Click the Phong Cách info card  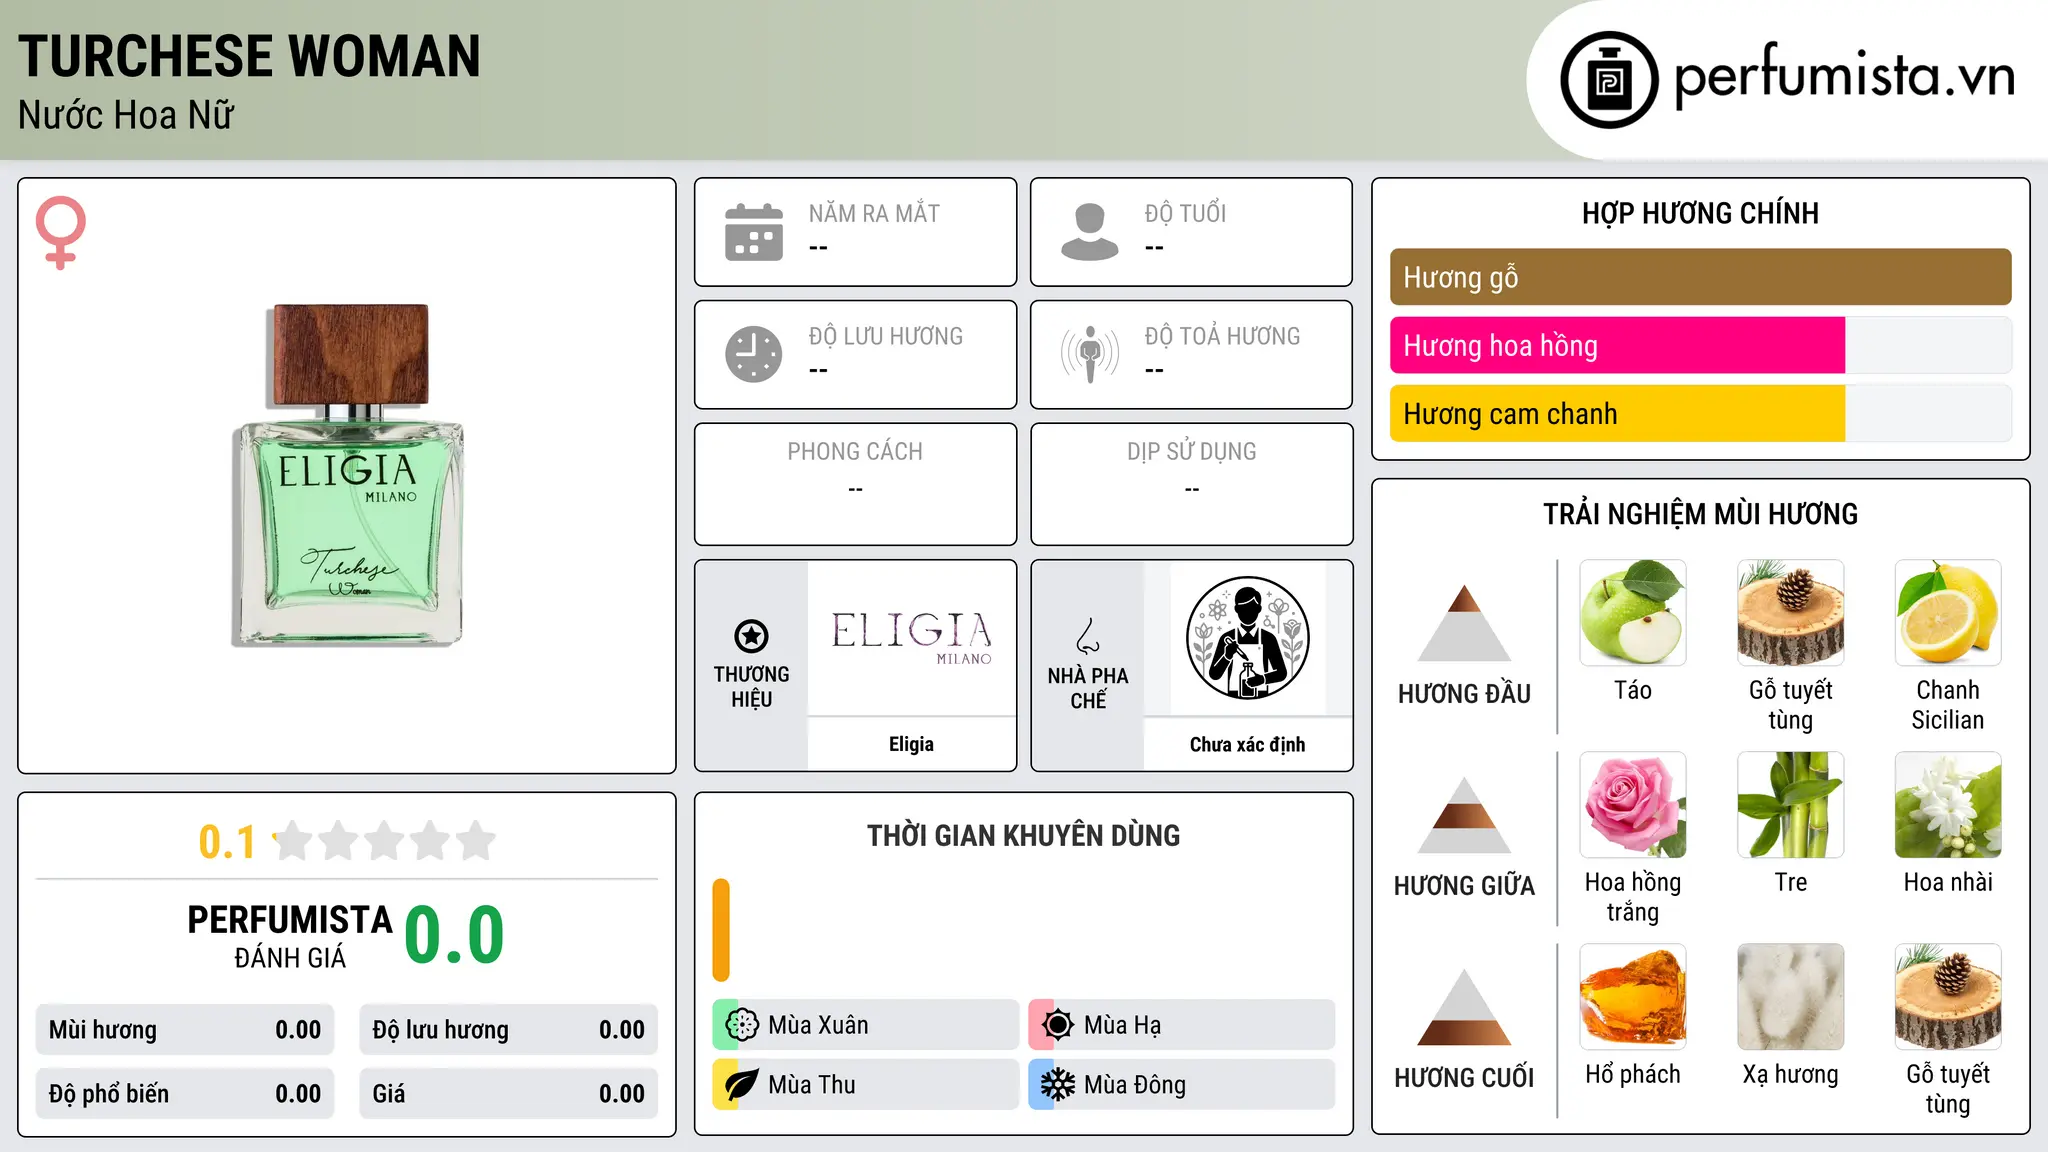(856, 484)
